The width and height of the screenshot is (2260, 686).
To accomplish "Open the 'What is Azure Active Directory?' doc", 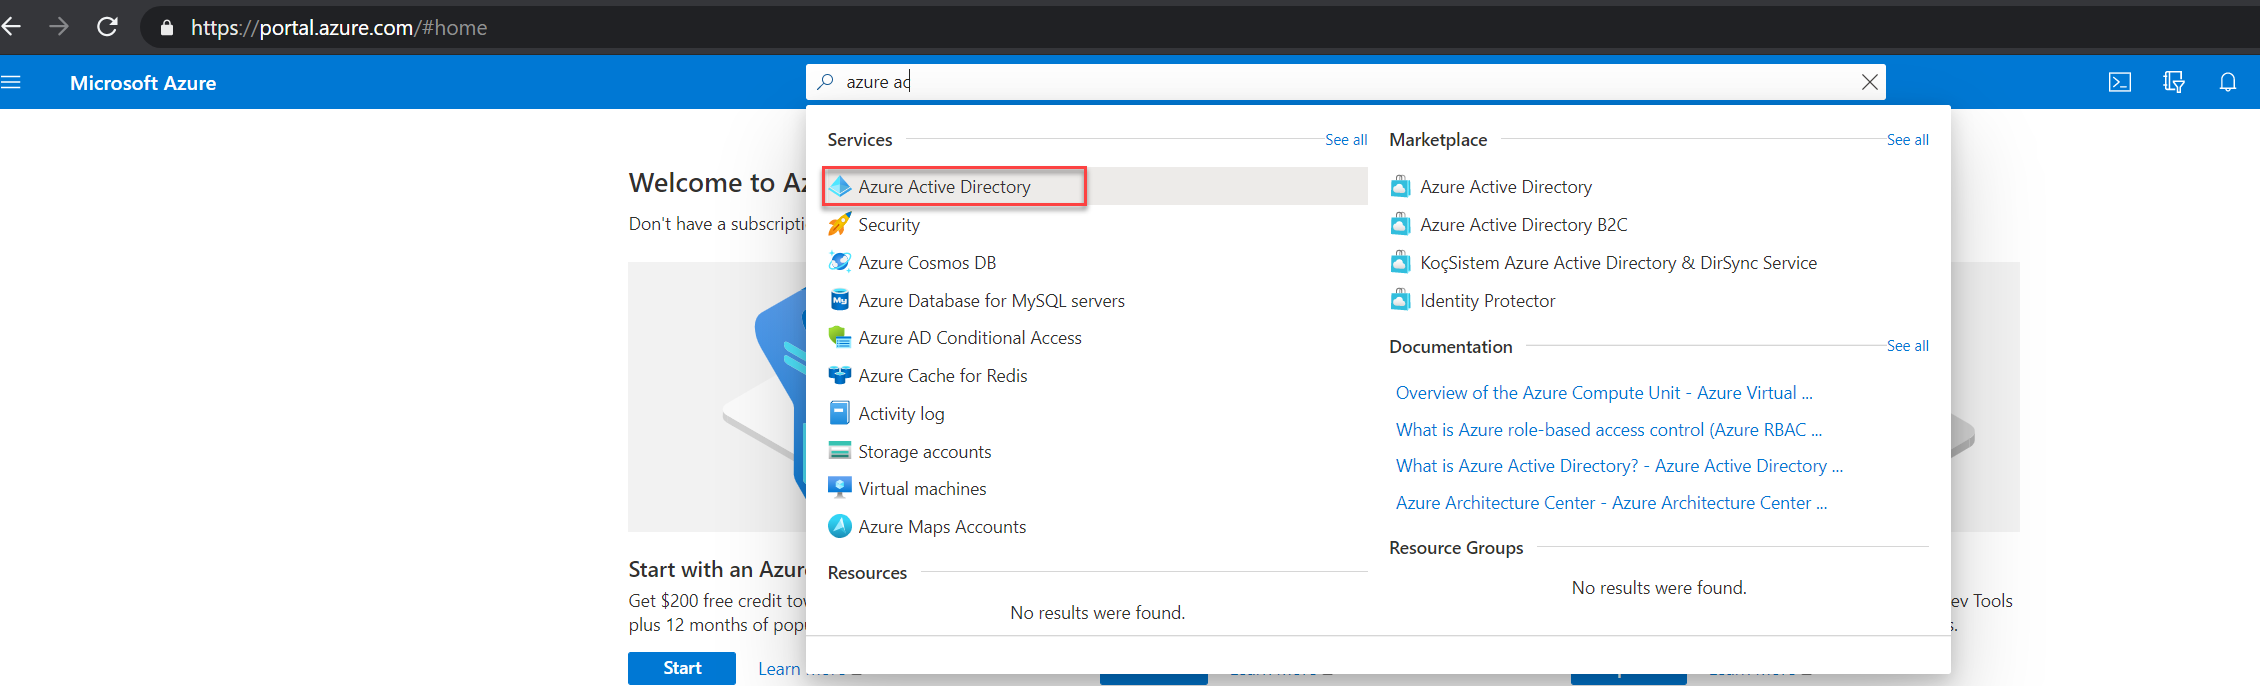I will click(x=1619, y=466).
